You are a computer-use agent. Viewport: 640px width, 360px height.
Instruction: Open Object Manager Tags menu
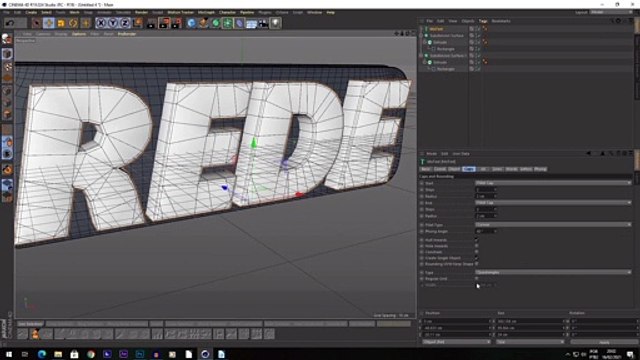click(x=483, y=21)
